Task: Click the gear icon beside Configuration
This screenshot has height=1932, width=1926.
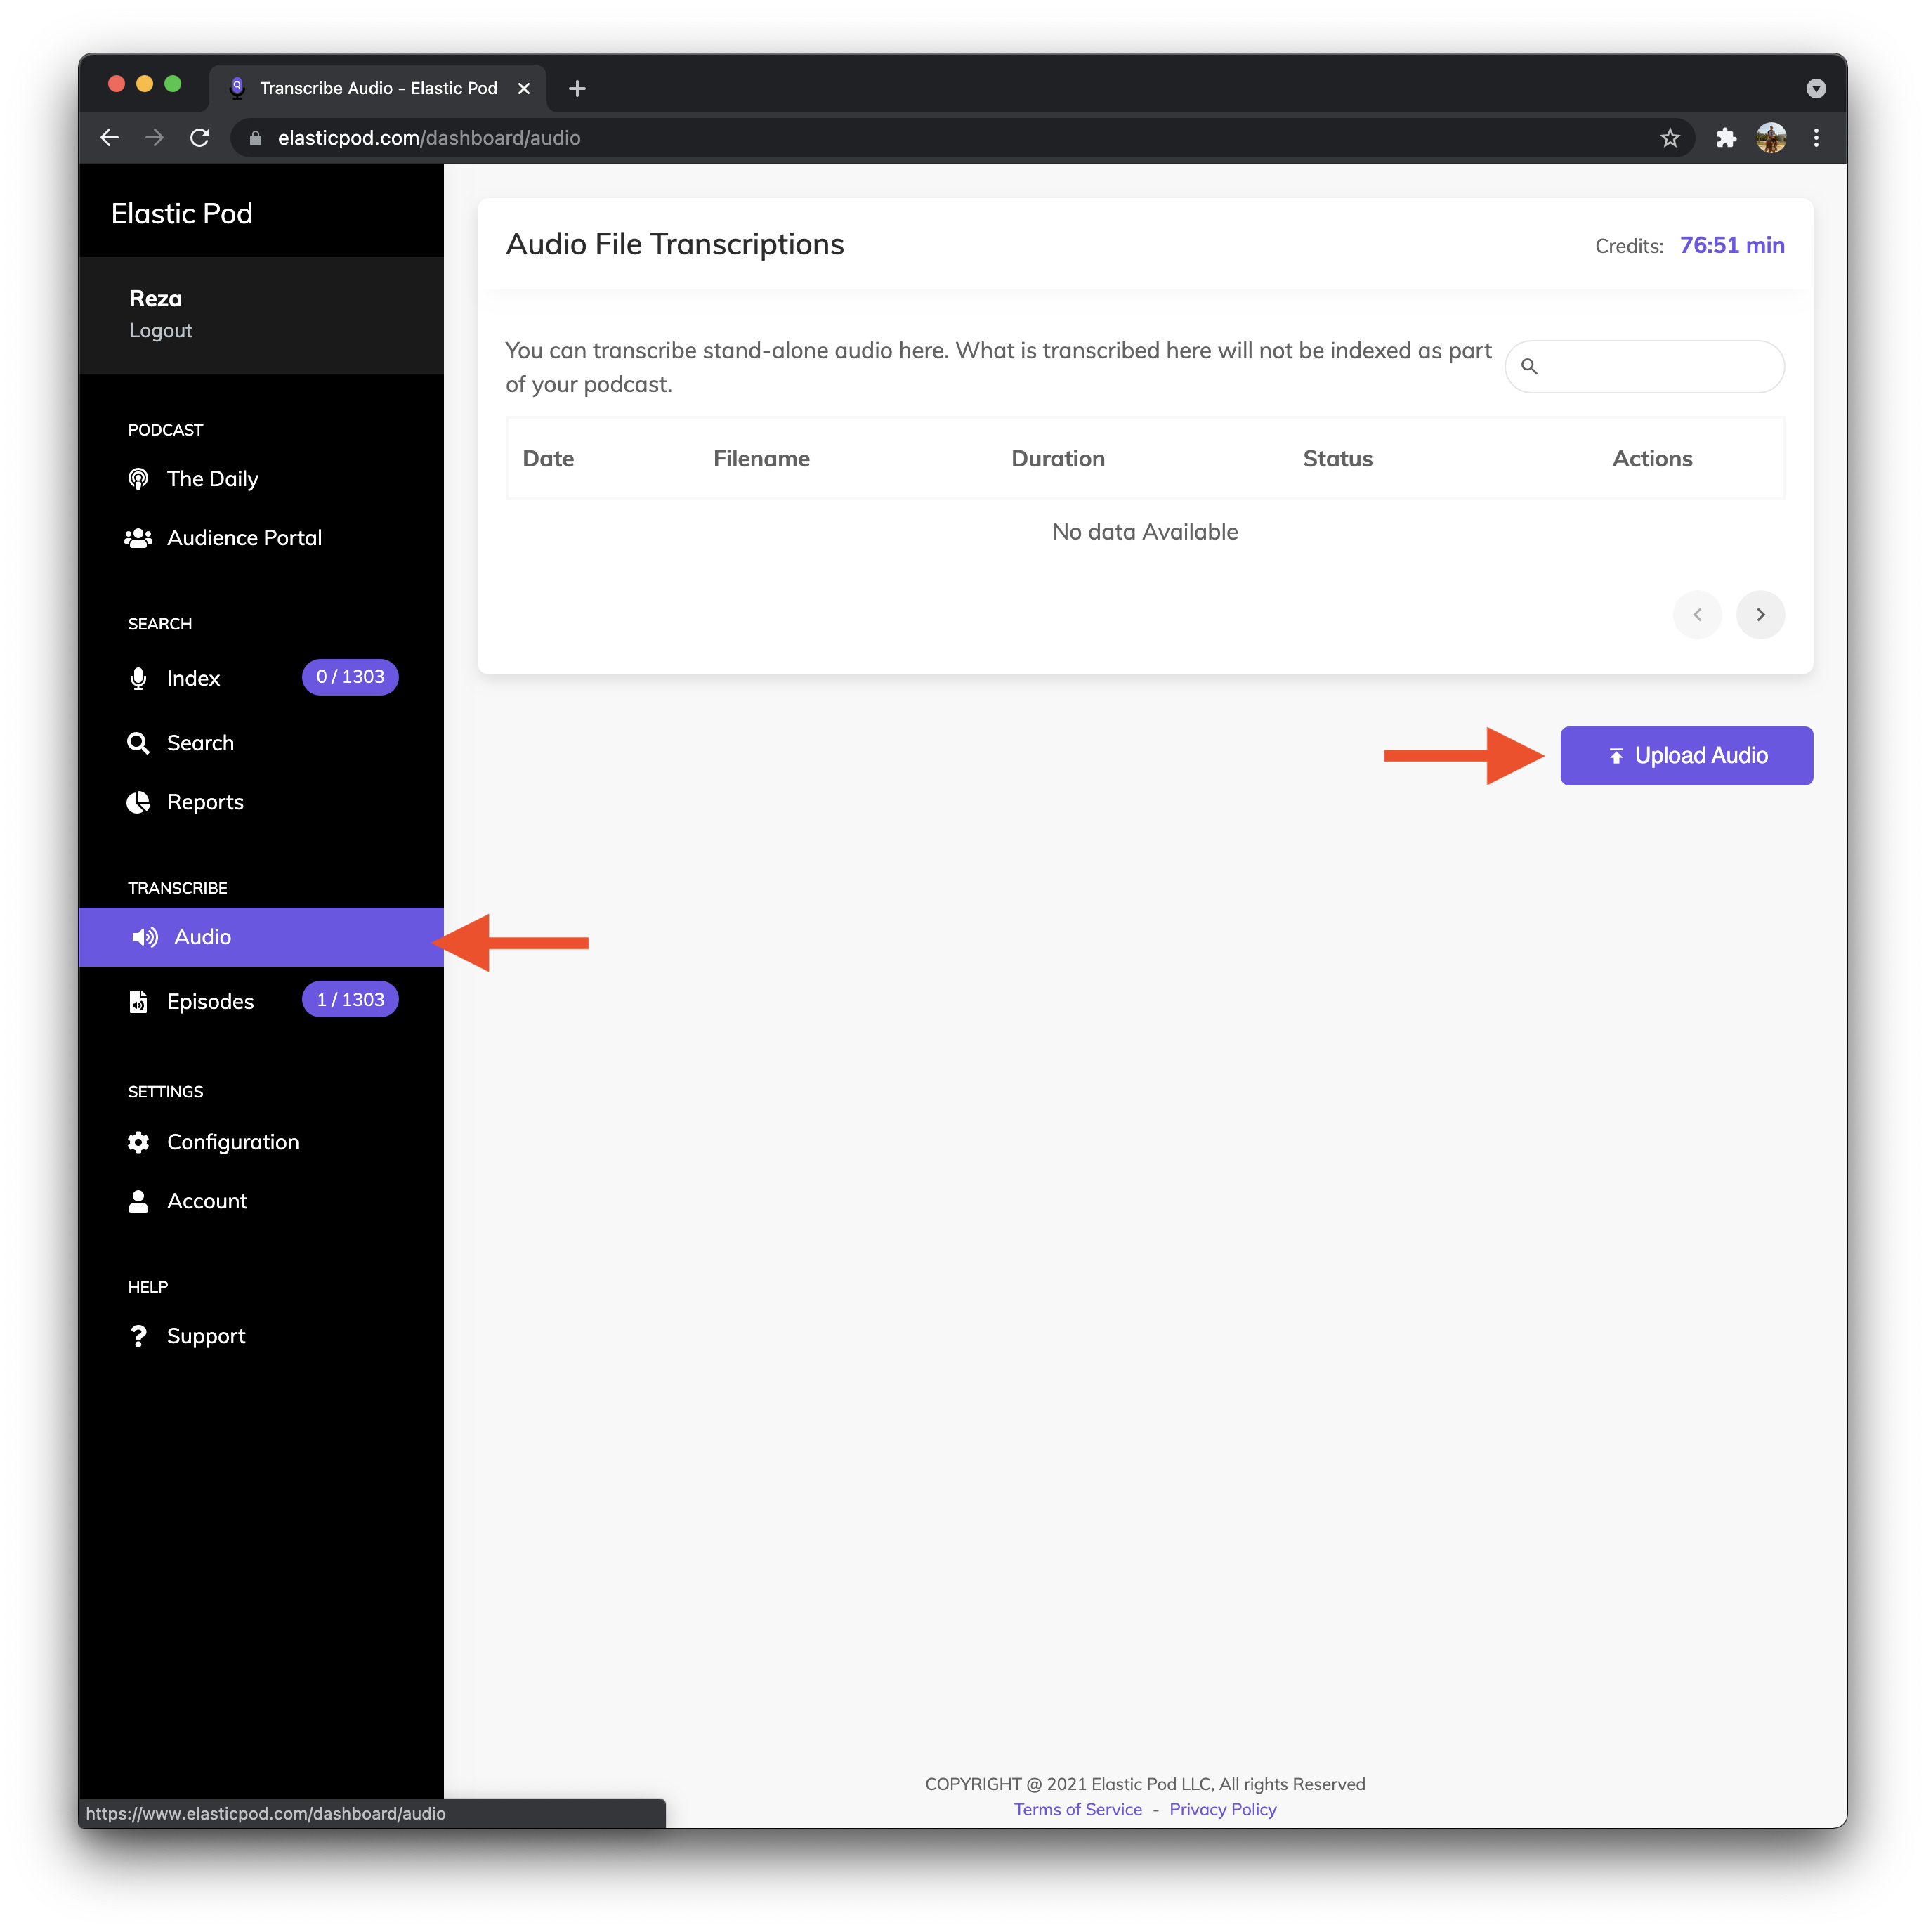Action: pyautogui.click(x=139, y=1142)
